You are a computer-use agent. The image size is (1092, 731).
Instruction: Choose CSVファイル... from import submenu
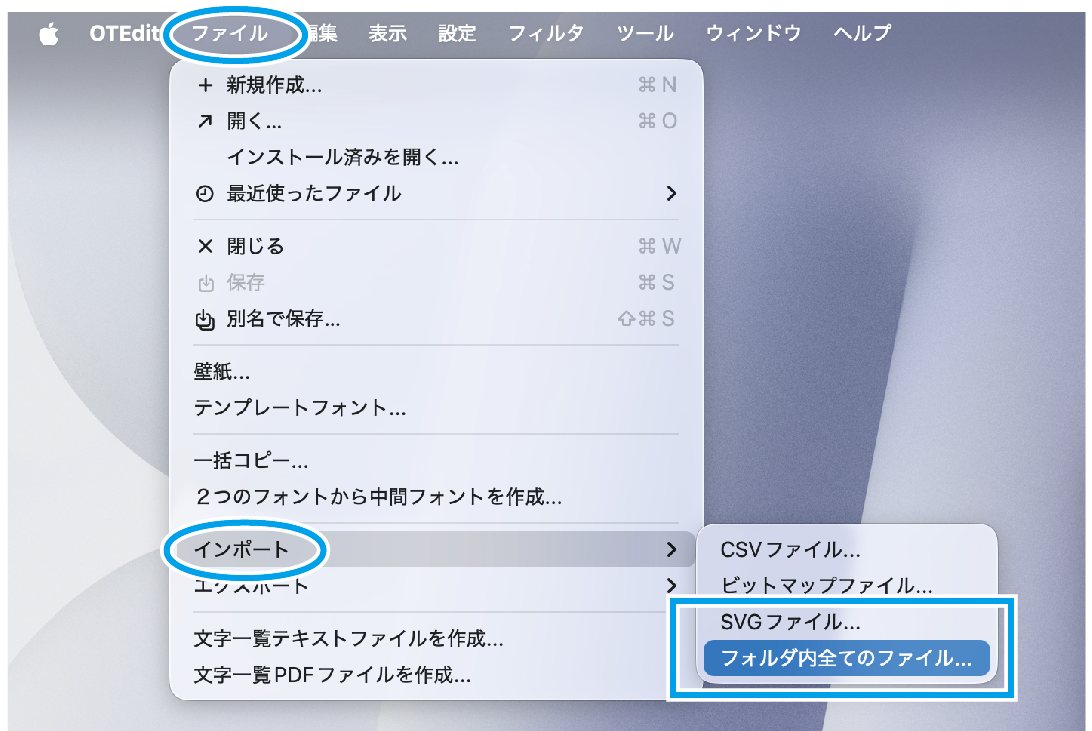click(790, 549)
